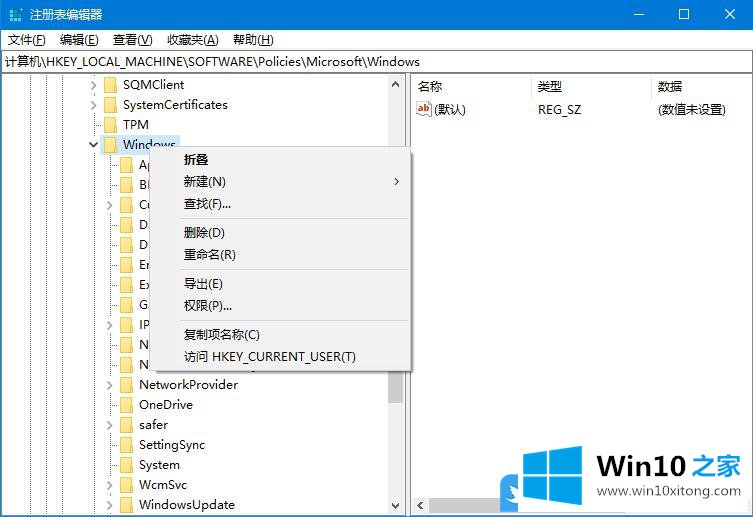Click tree scrollbar down arrow

coord(396,505)
